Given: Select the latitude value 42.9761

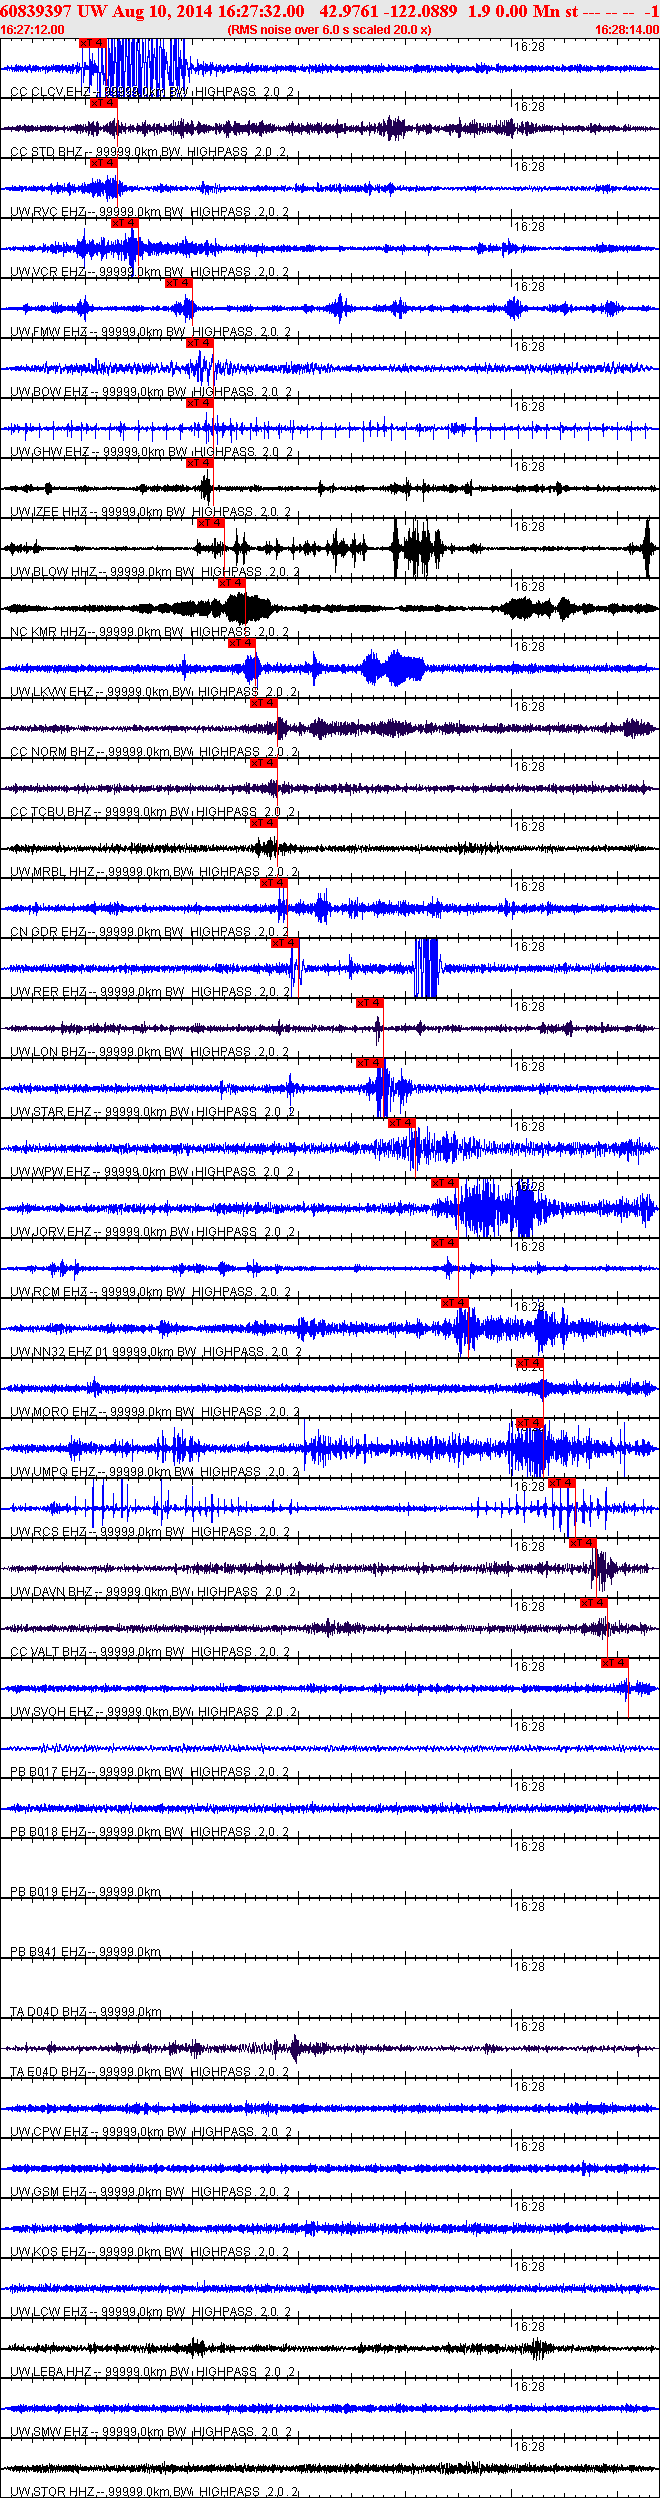Looking at the screenshot, I should [x=348, y=11].
